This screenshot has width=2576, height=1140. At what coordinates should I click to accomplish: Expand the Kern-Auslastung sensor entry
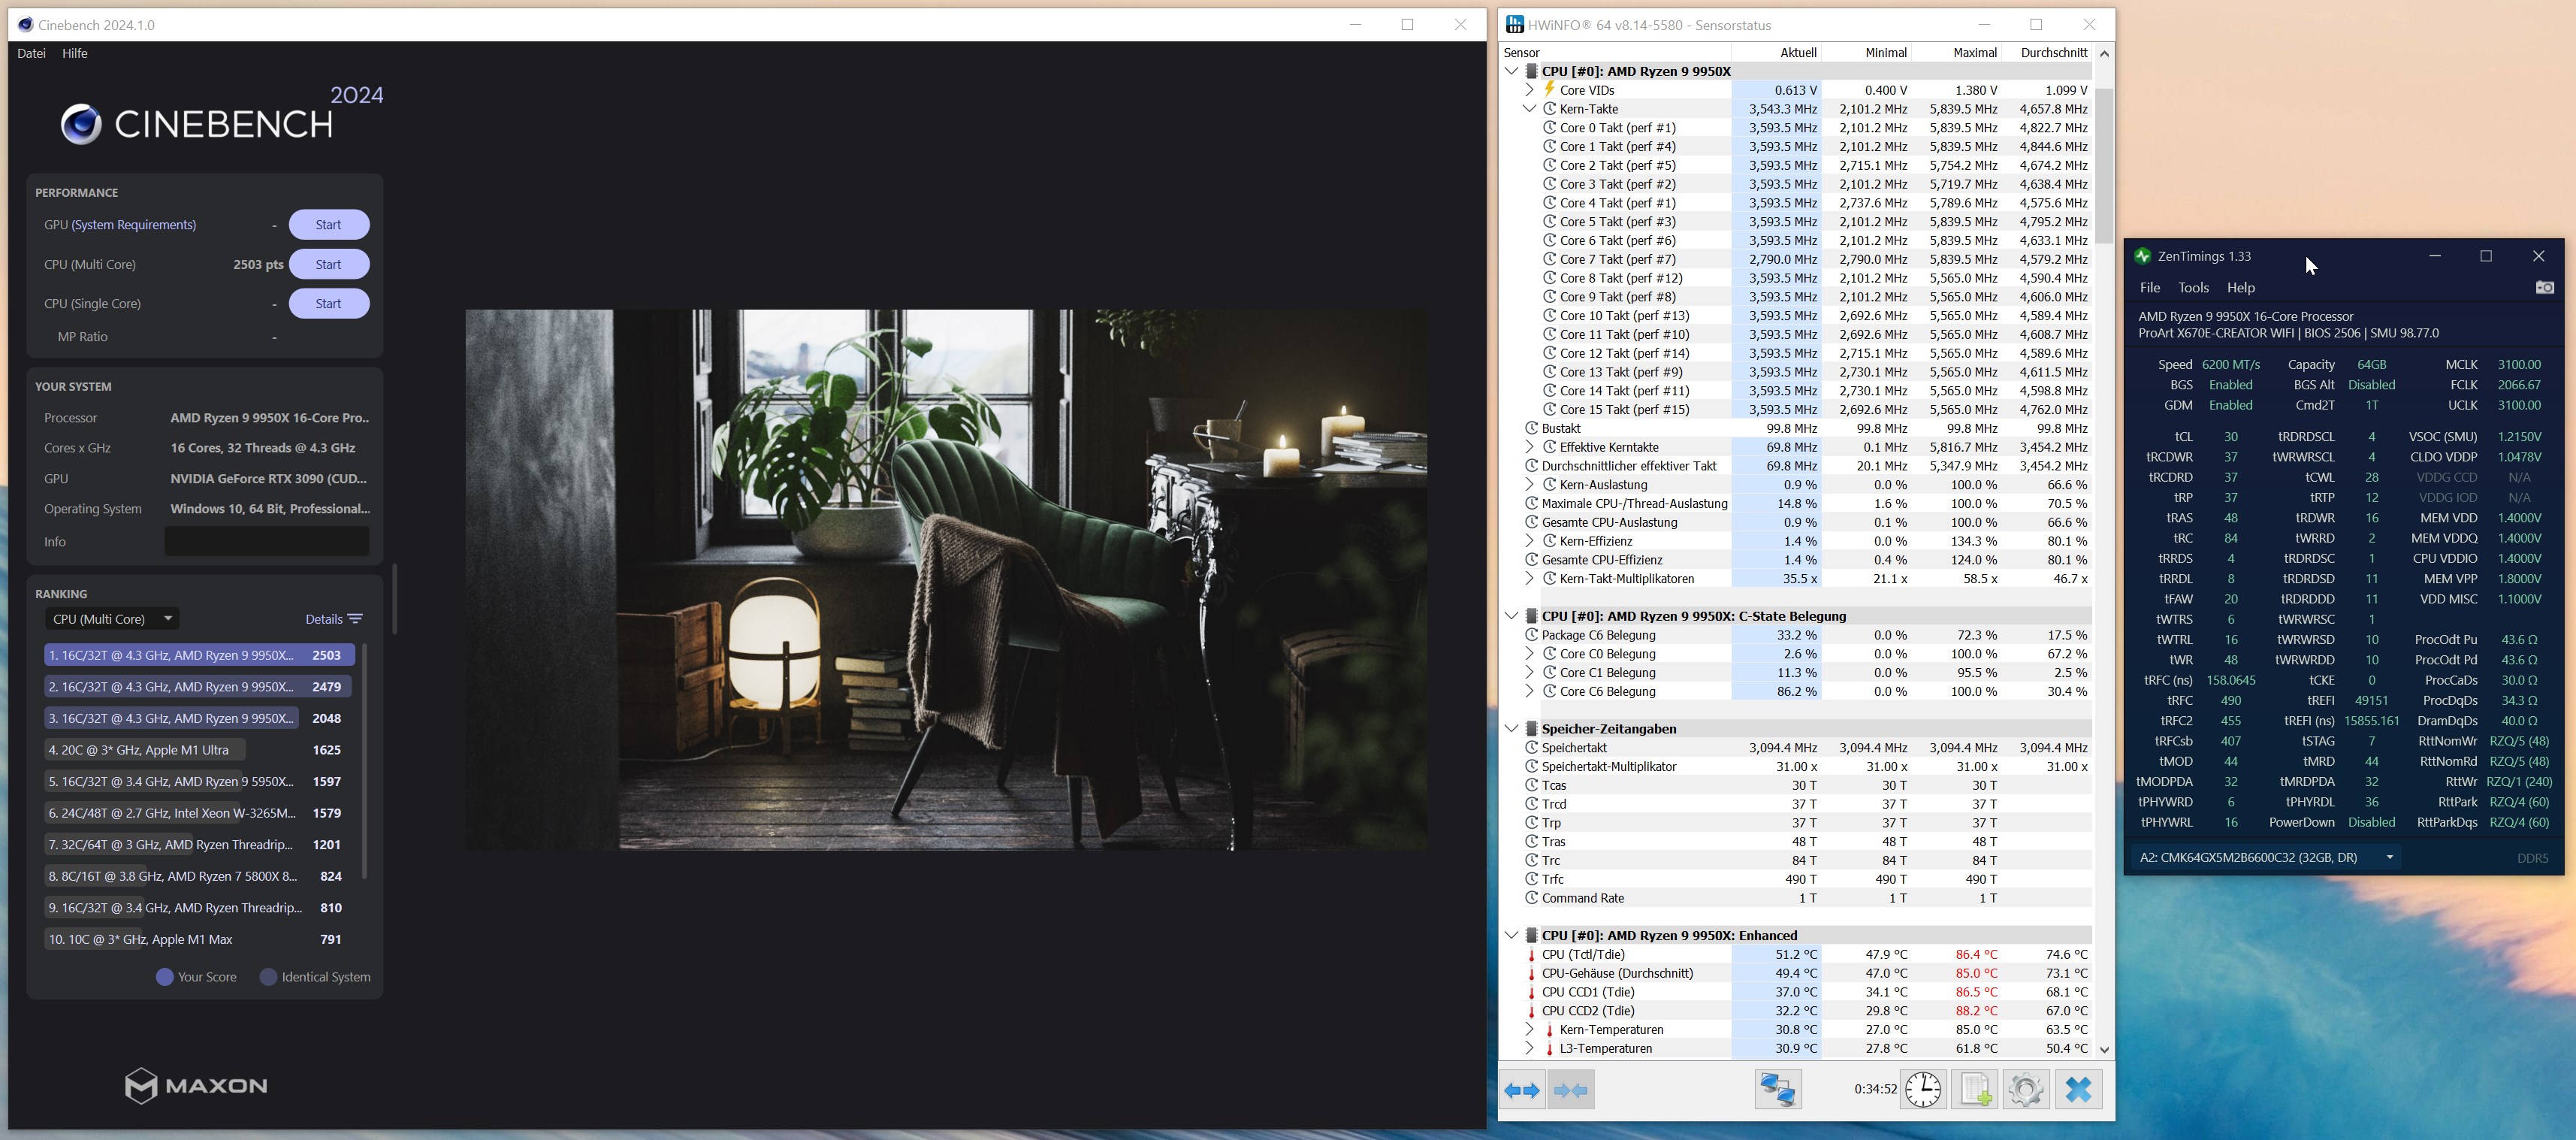click(x=1529, y=484)
